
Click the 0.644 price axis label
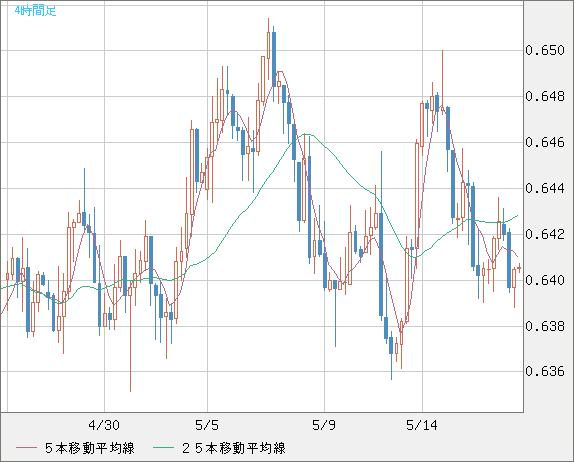545,188
